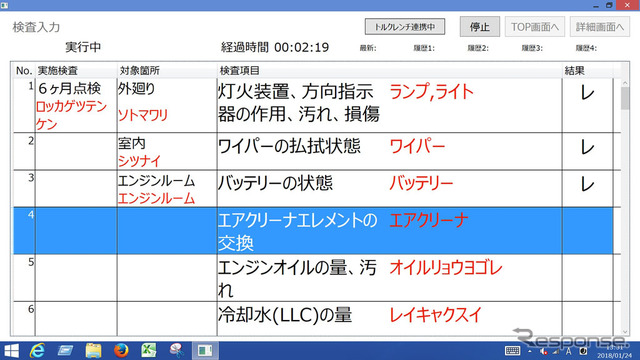Open File Explorer folder icon in taskbar
The width and height of the screenshot is (640, 360).
93,351
